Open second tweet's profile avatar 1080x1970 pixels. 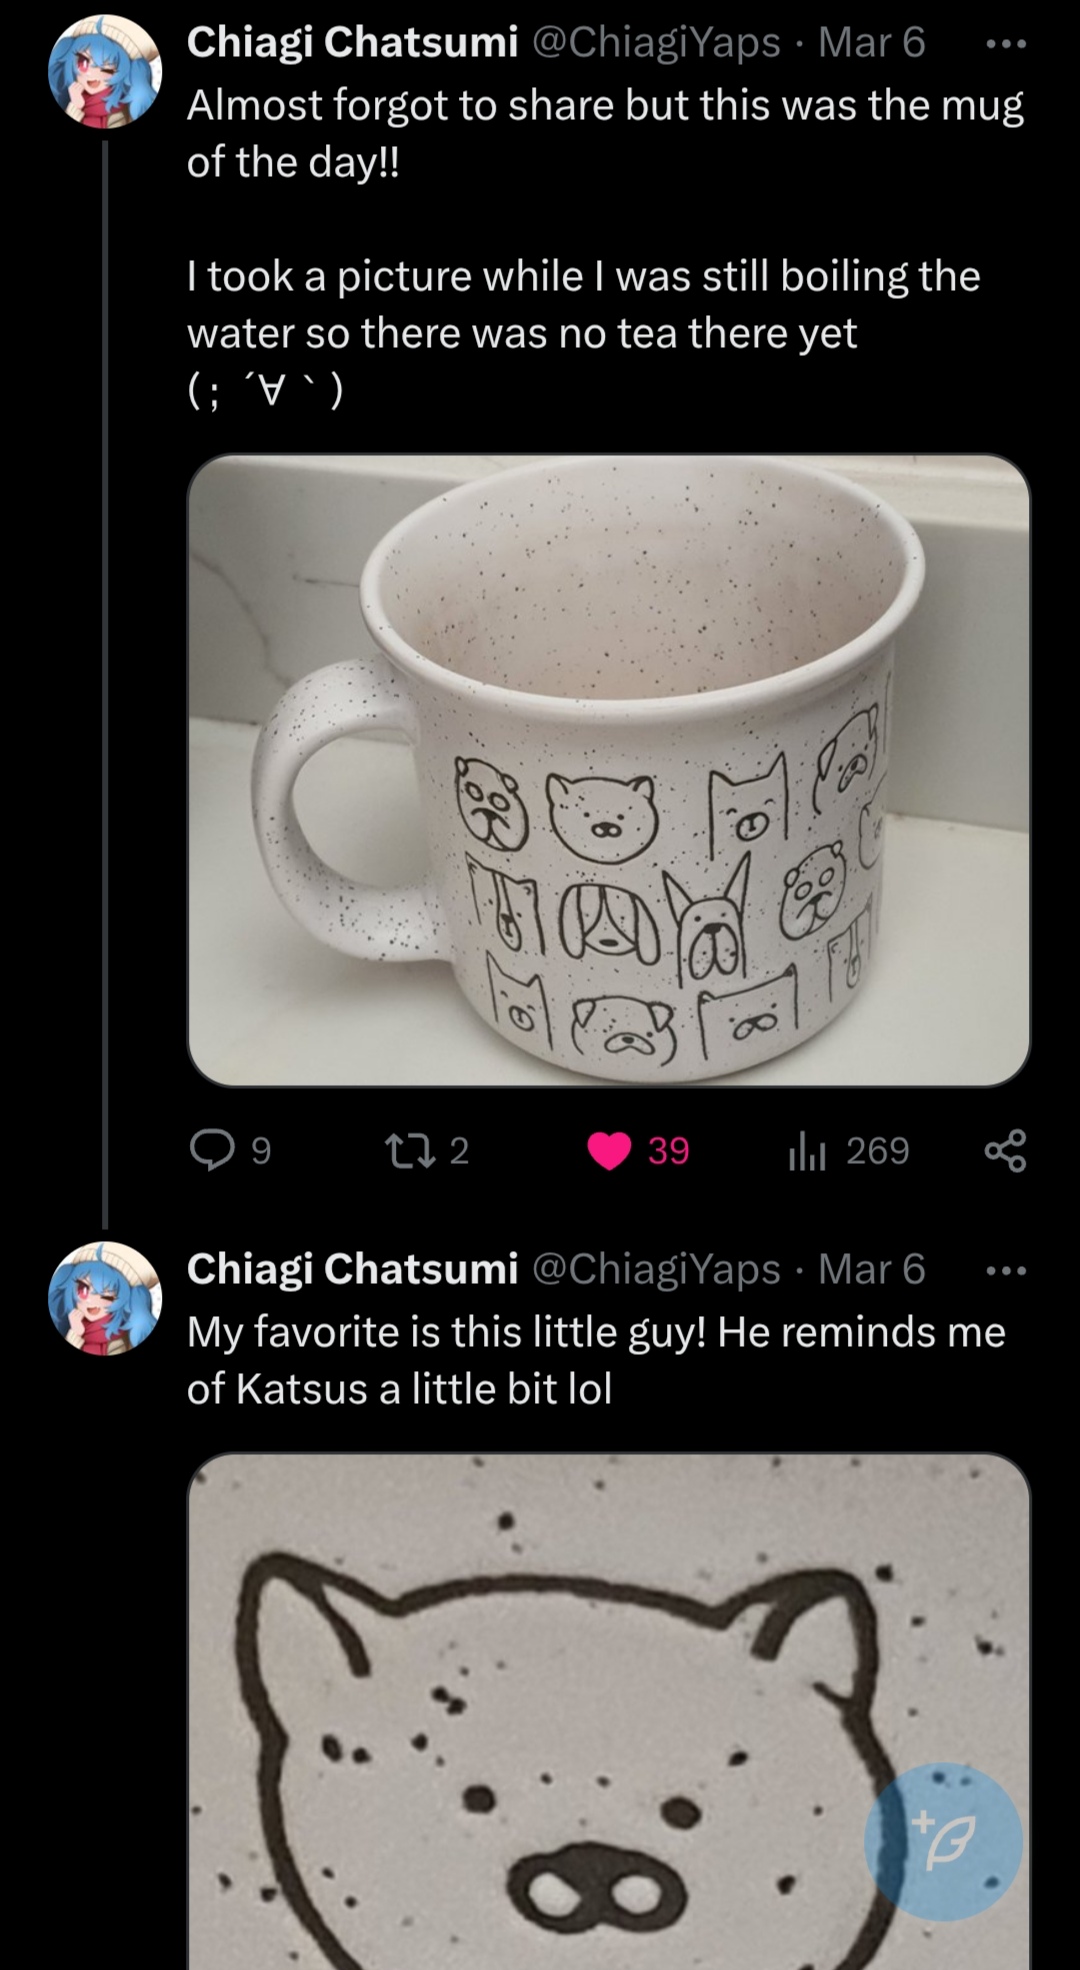click(106, 1298)
